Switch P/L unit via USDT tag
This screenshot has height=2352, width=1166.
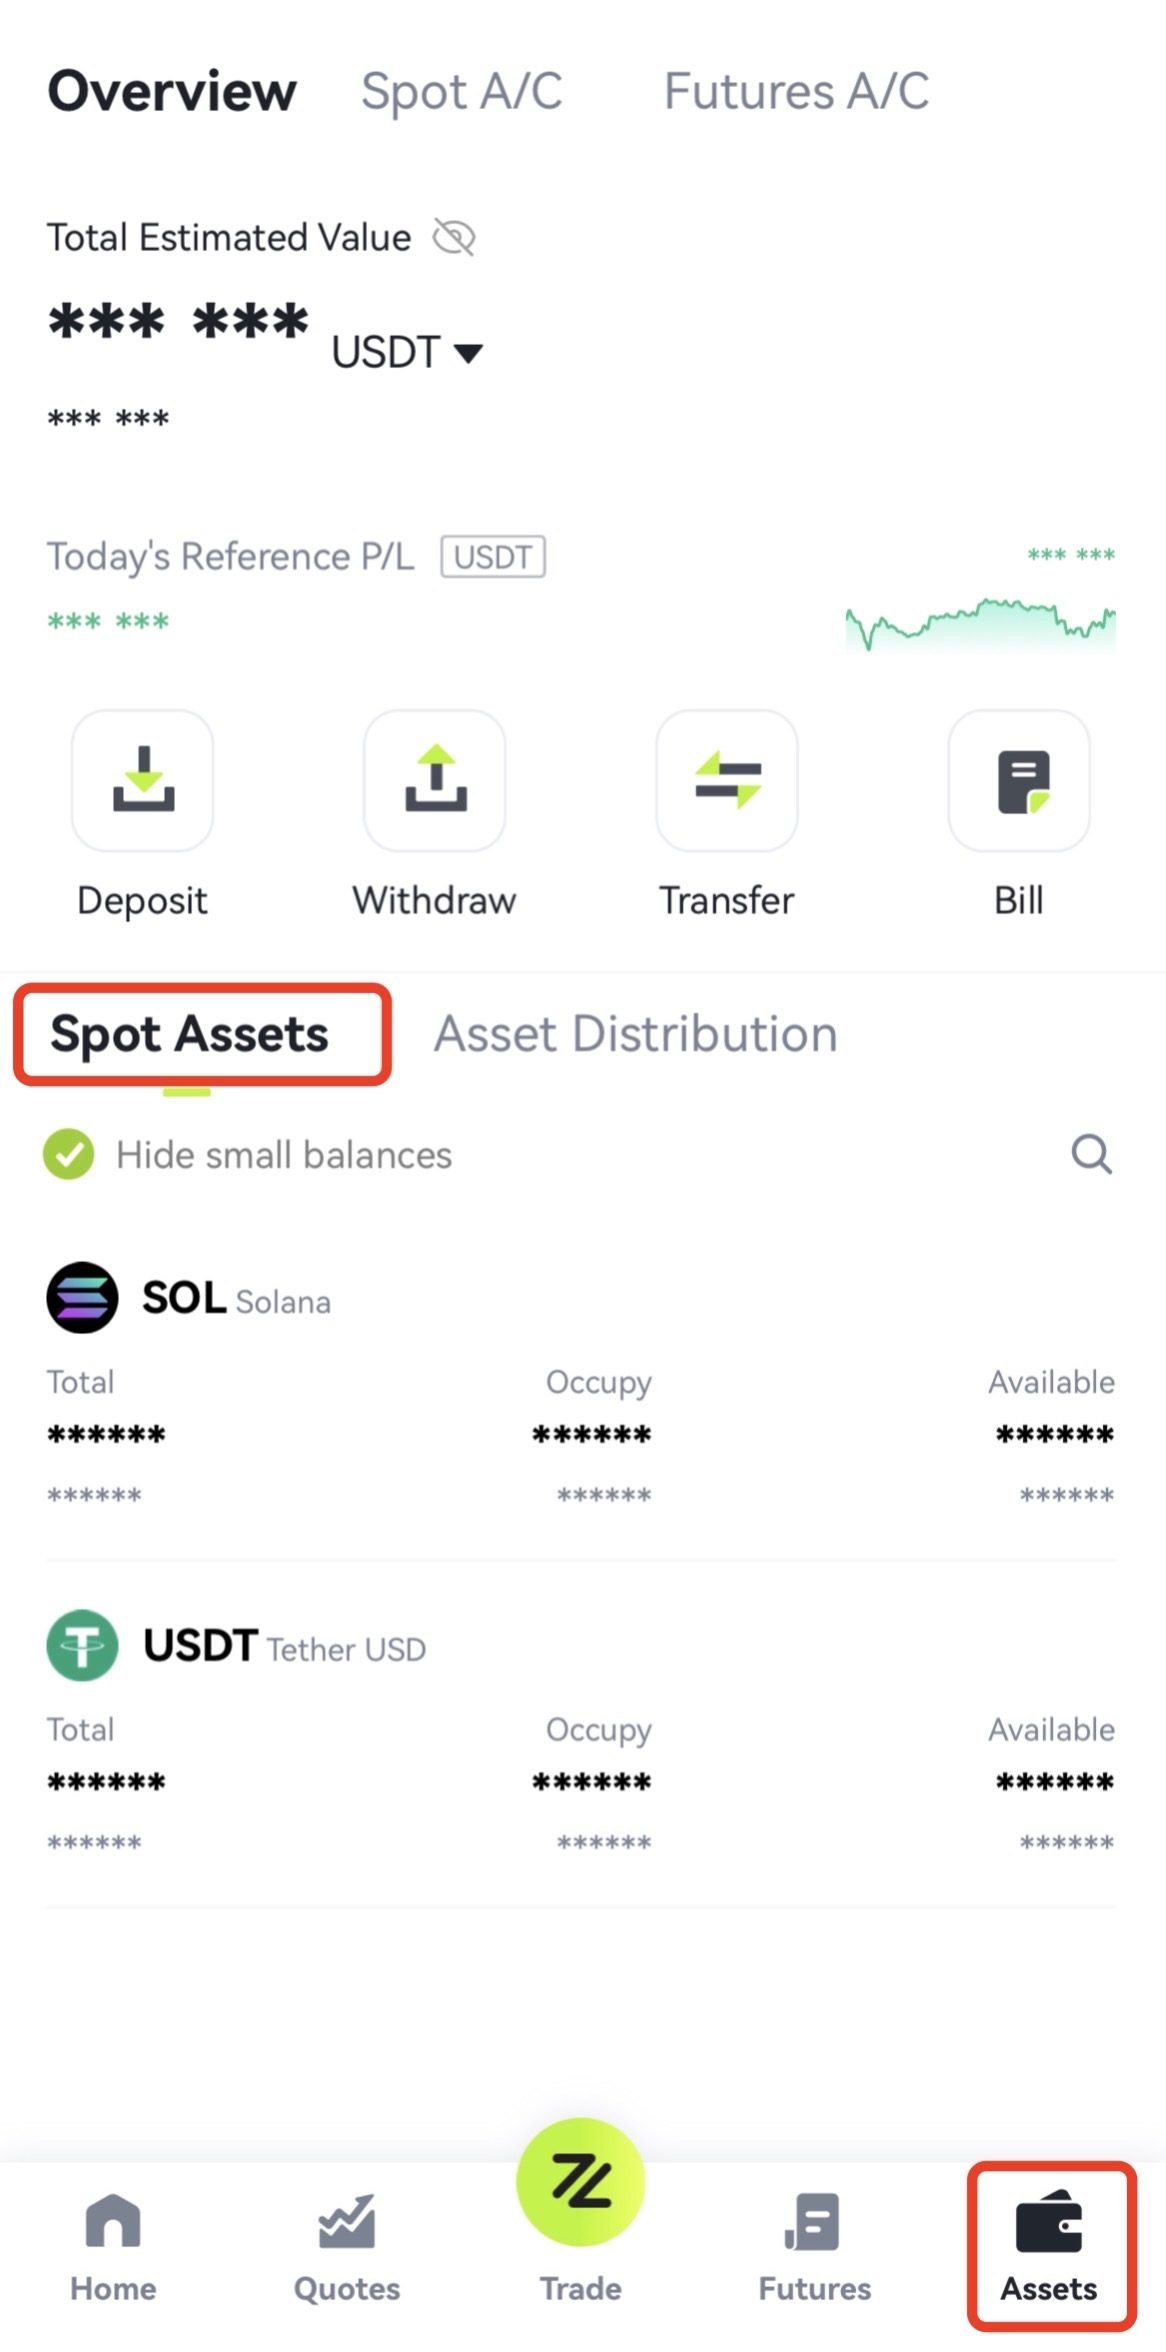[493, 557]
